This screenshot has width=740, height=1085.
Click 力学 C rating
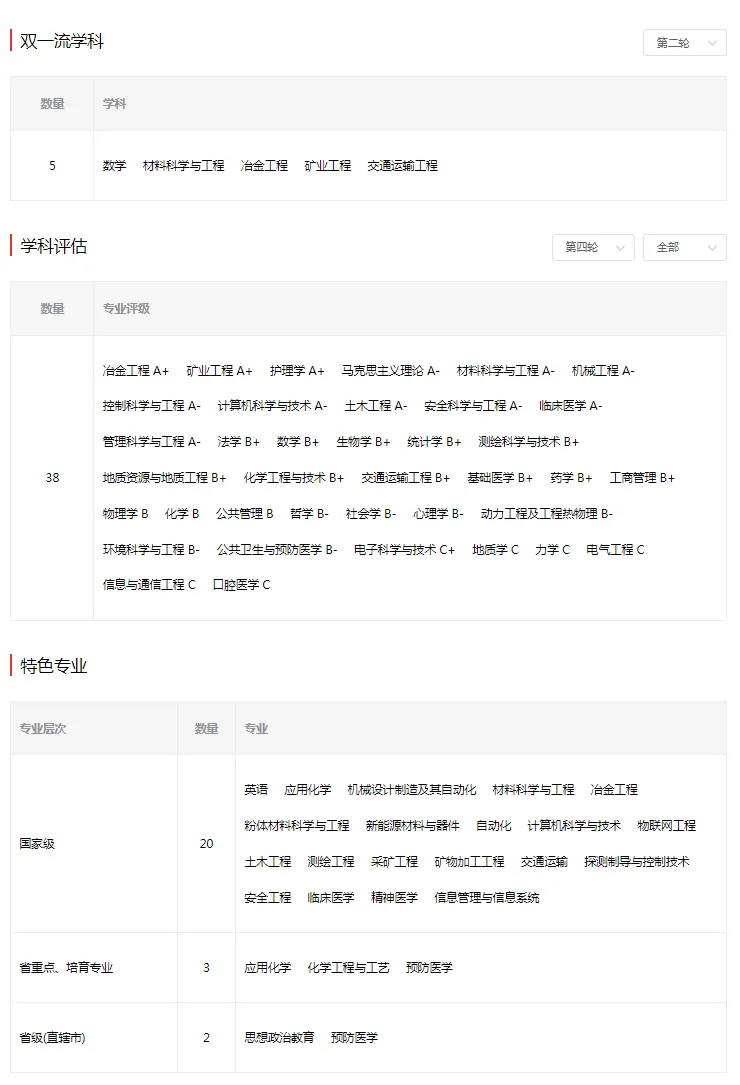(552, 549)
